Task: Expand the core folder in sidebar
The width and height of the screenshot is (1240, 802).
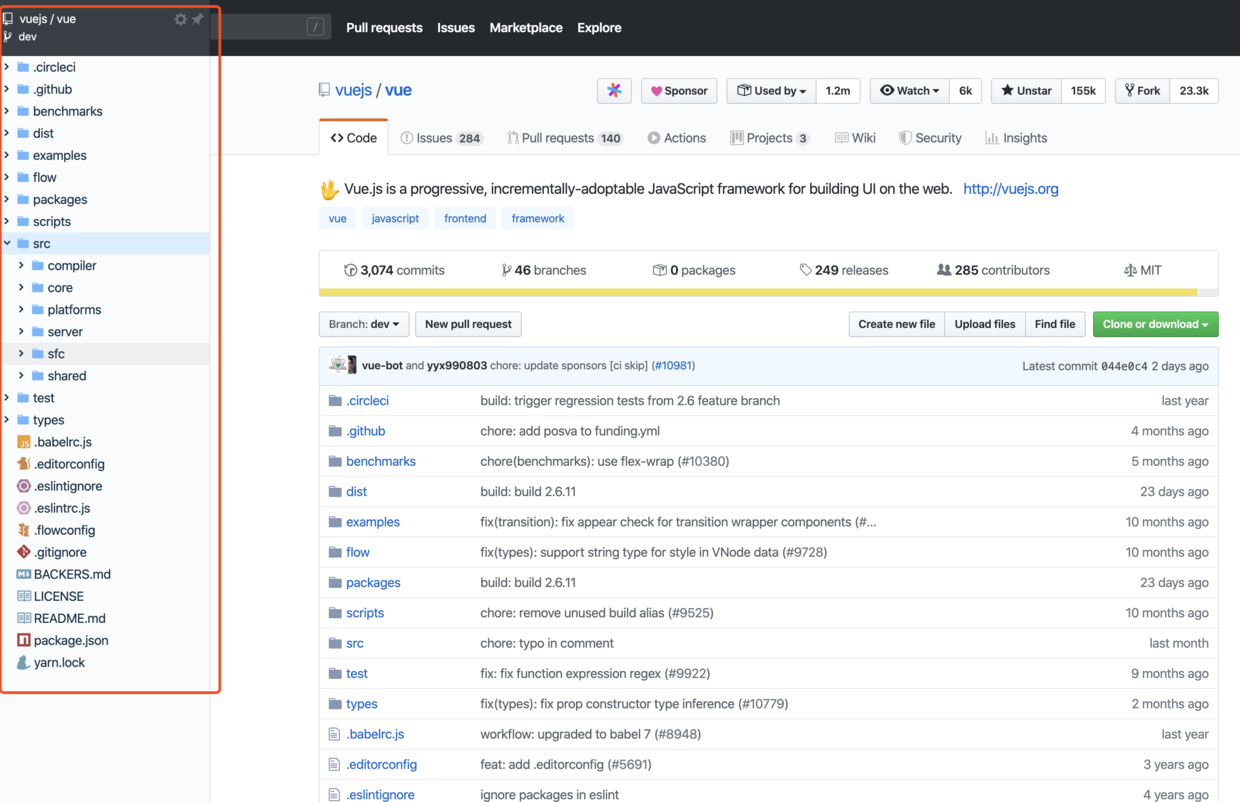Action: point(22,287)
